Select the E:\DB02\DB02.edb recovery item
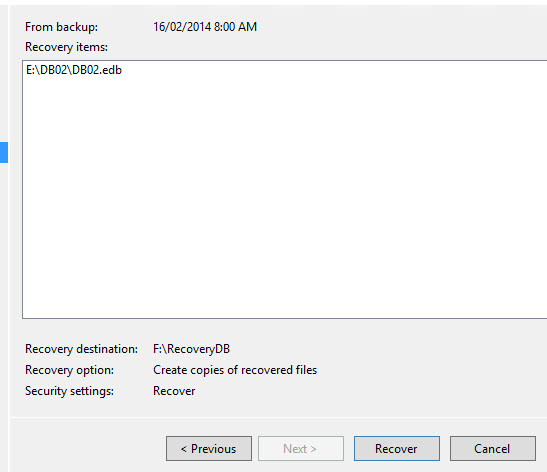 tap(74, 70)
